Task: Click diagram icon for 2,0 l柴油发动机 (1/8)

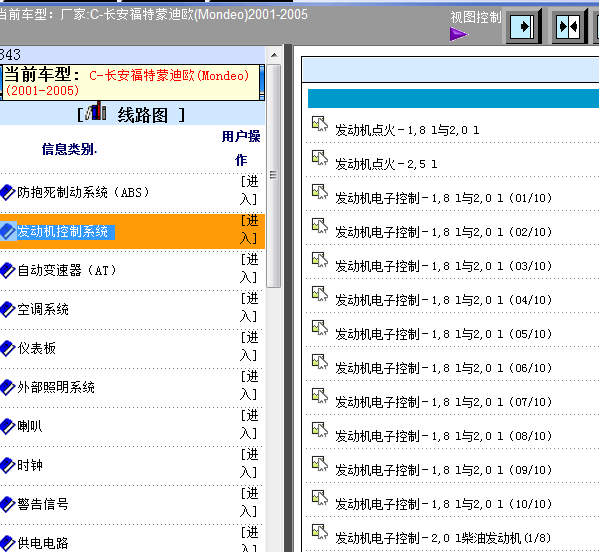Action: pos(320,532)
